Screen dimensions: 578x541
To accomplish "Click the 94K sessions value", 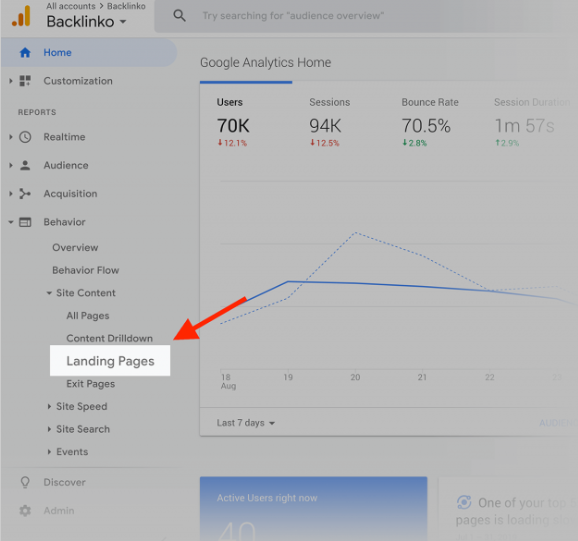I will 325,126.
